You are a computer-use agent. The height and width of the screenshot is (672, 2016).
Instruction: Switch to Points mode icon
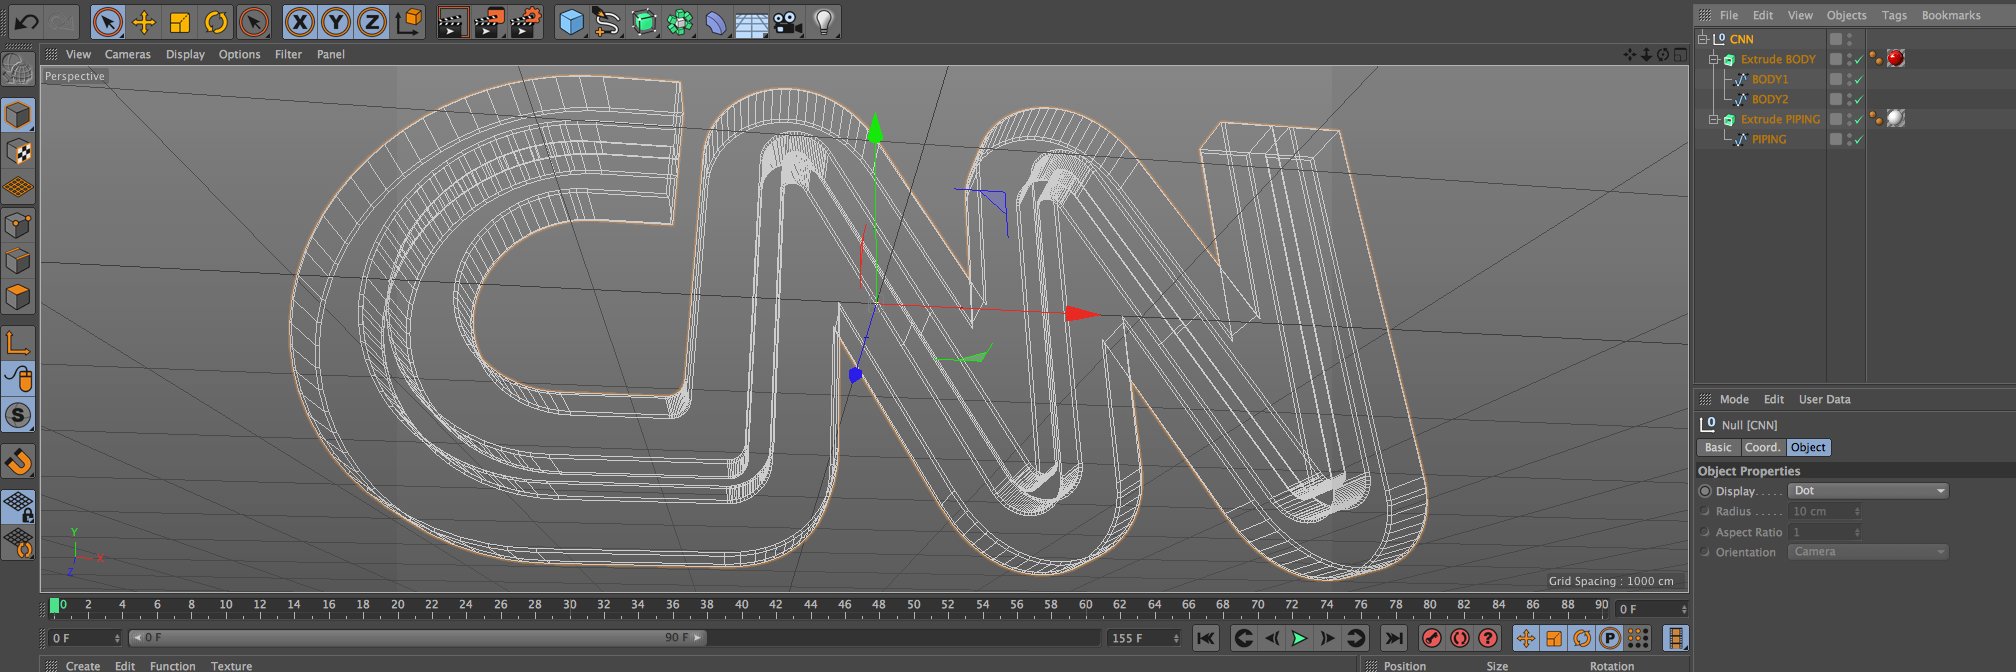pyautogui.click(x=18, y=226)
